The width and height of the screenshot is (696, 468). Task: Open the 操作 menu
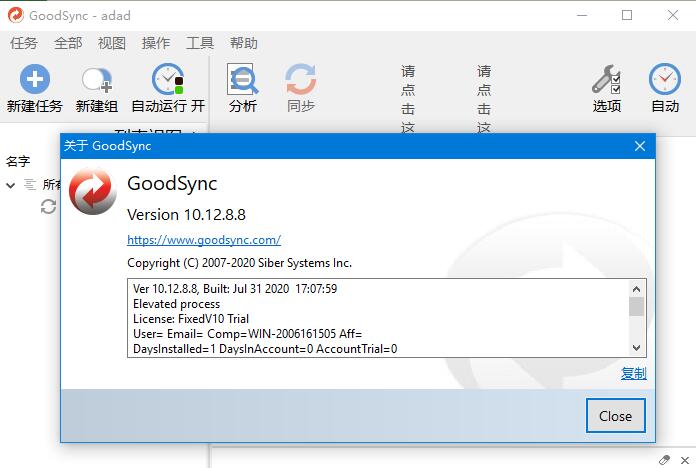point(156,43)
